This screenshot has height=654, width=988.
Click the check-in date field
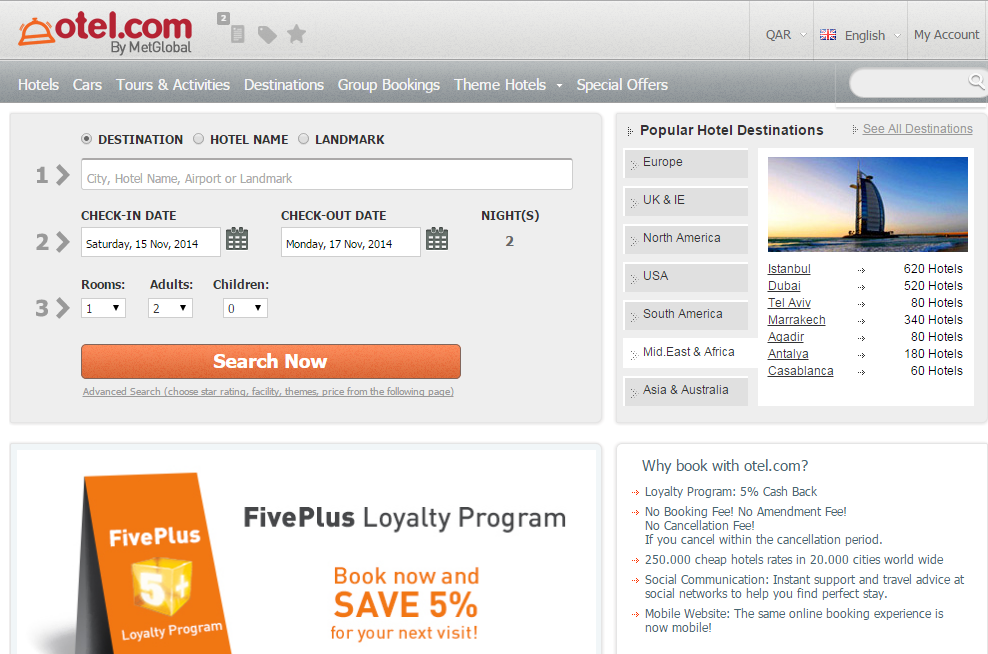click(151, 242)
